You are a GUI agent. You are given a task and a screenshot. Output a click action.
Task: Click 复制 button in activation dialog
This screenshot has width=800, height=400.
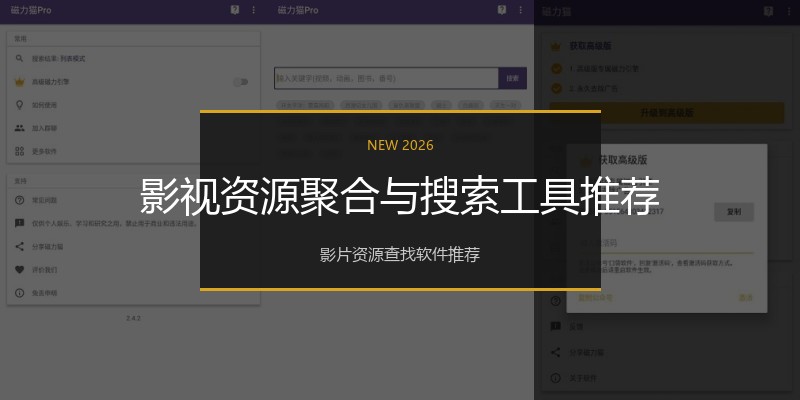[x=734, y=212]
